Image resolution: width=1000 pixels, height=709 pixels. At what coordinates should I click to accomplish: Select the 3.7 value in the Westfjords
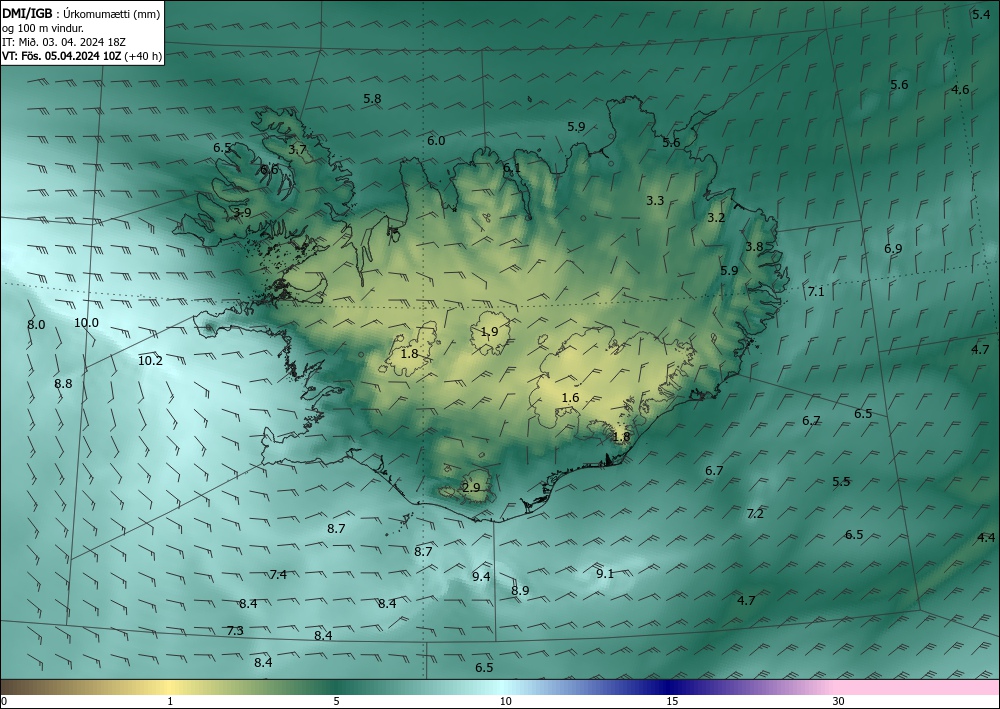click(x=297, y=150)
